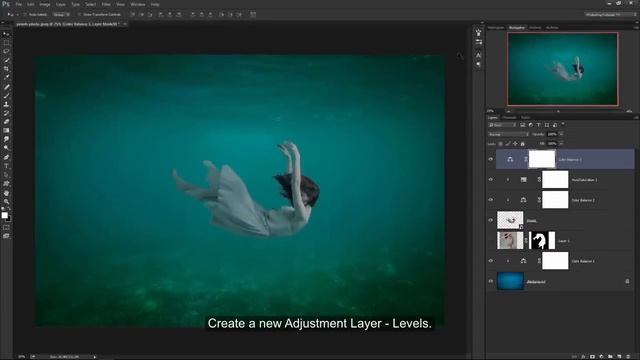Close the open document tab
Viewport: 640px width, 360px height.
125,24
